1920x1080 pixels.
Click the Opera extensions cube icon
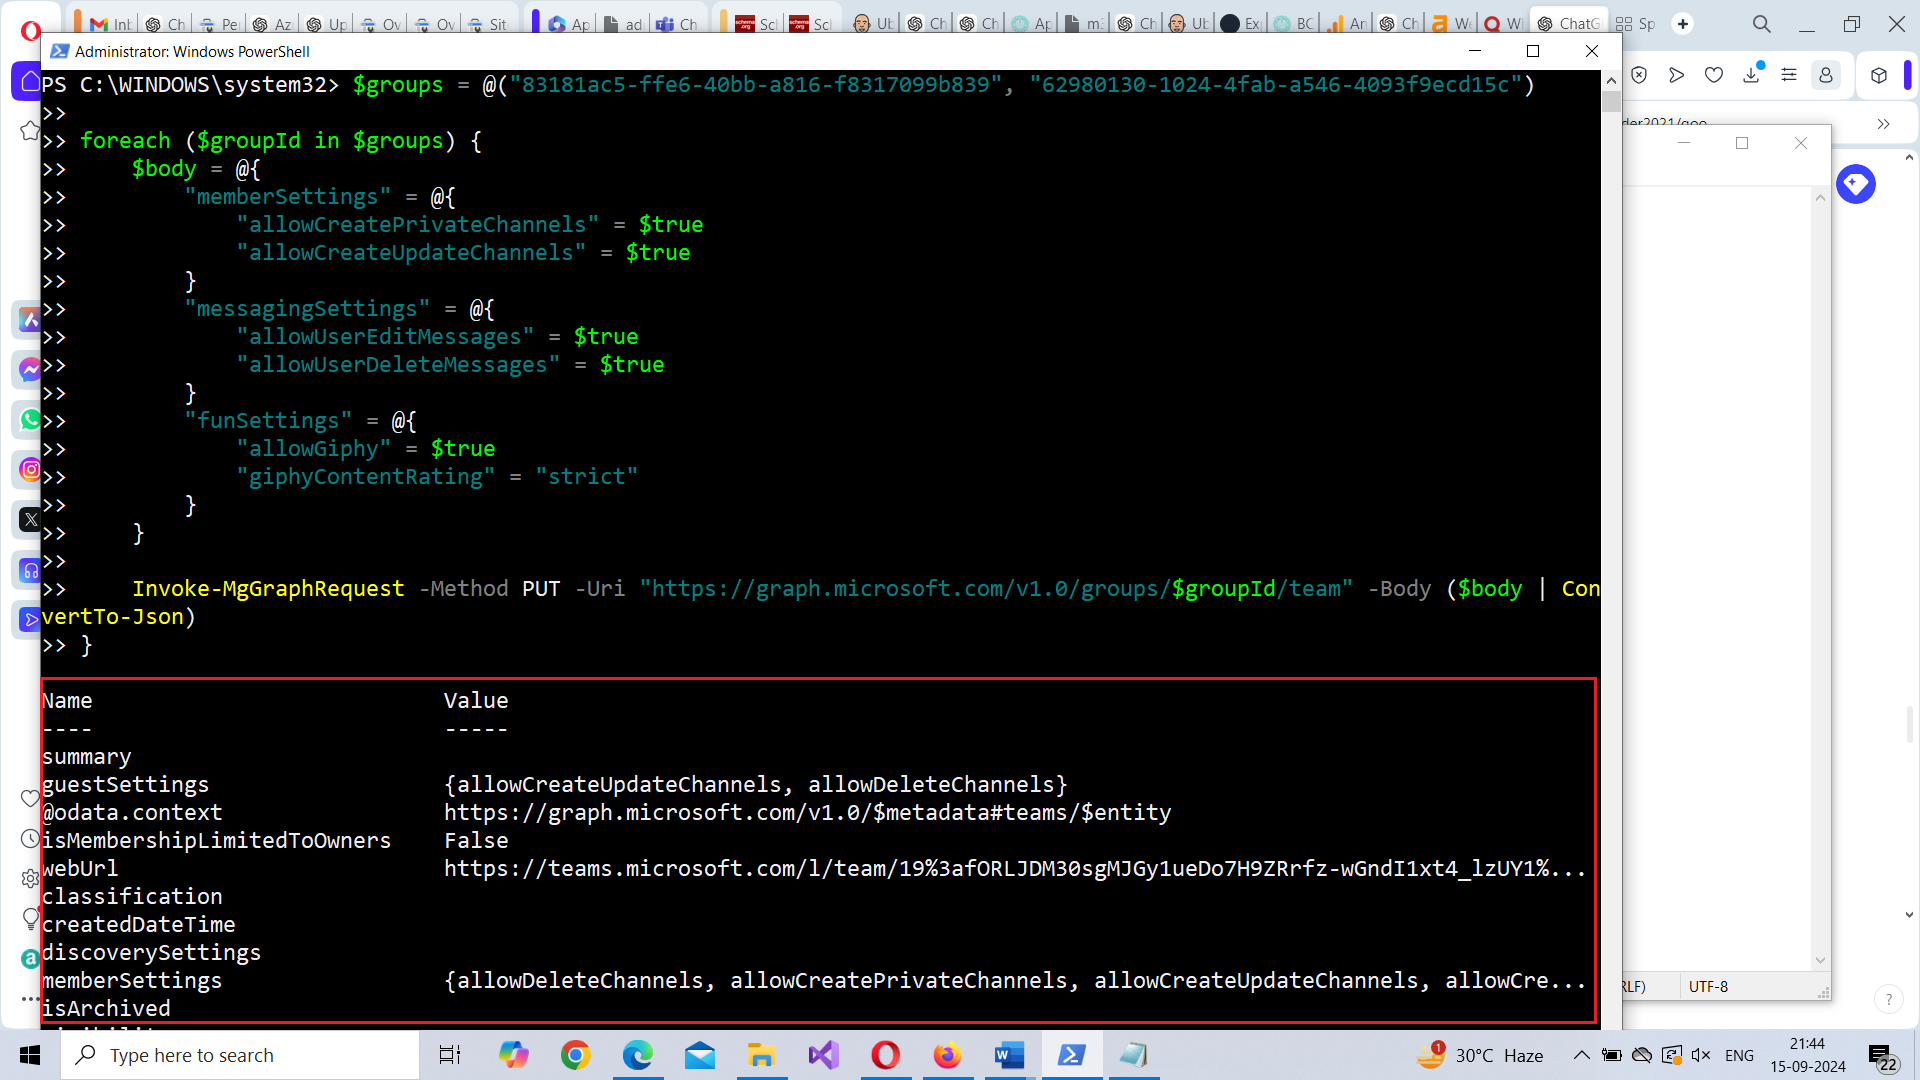[x=1879, y=75]
